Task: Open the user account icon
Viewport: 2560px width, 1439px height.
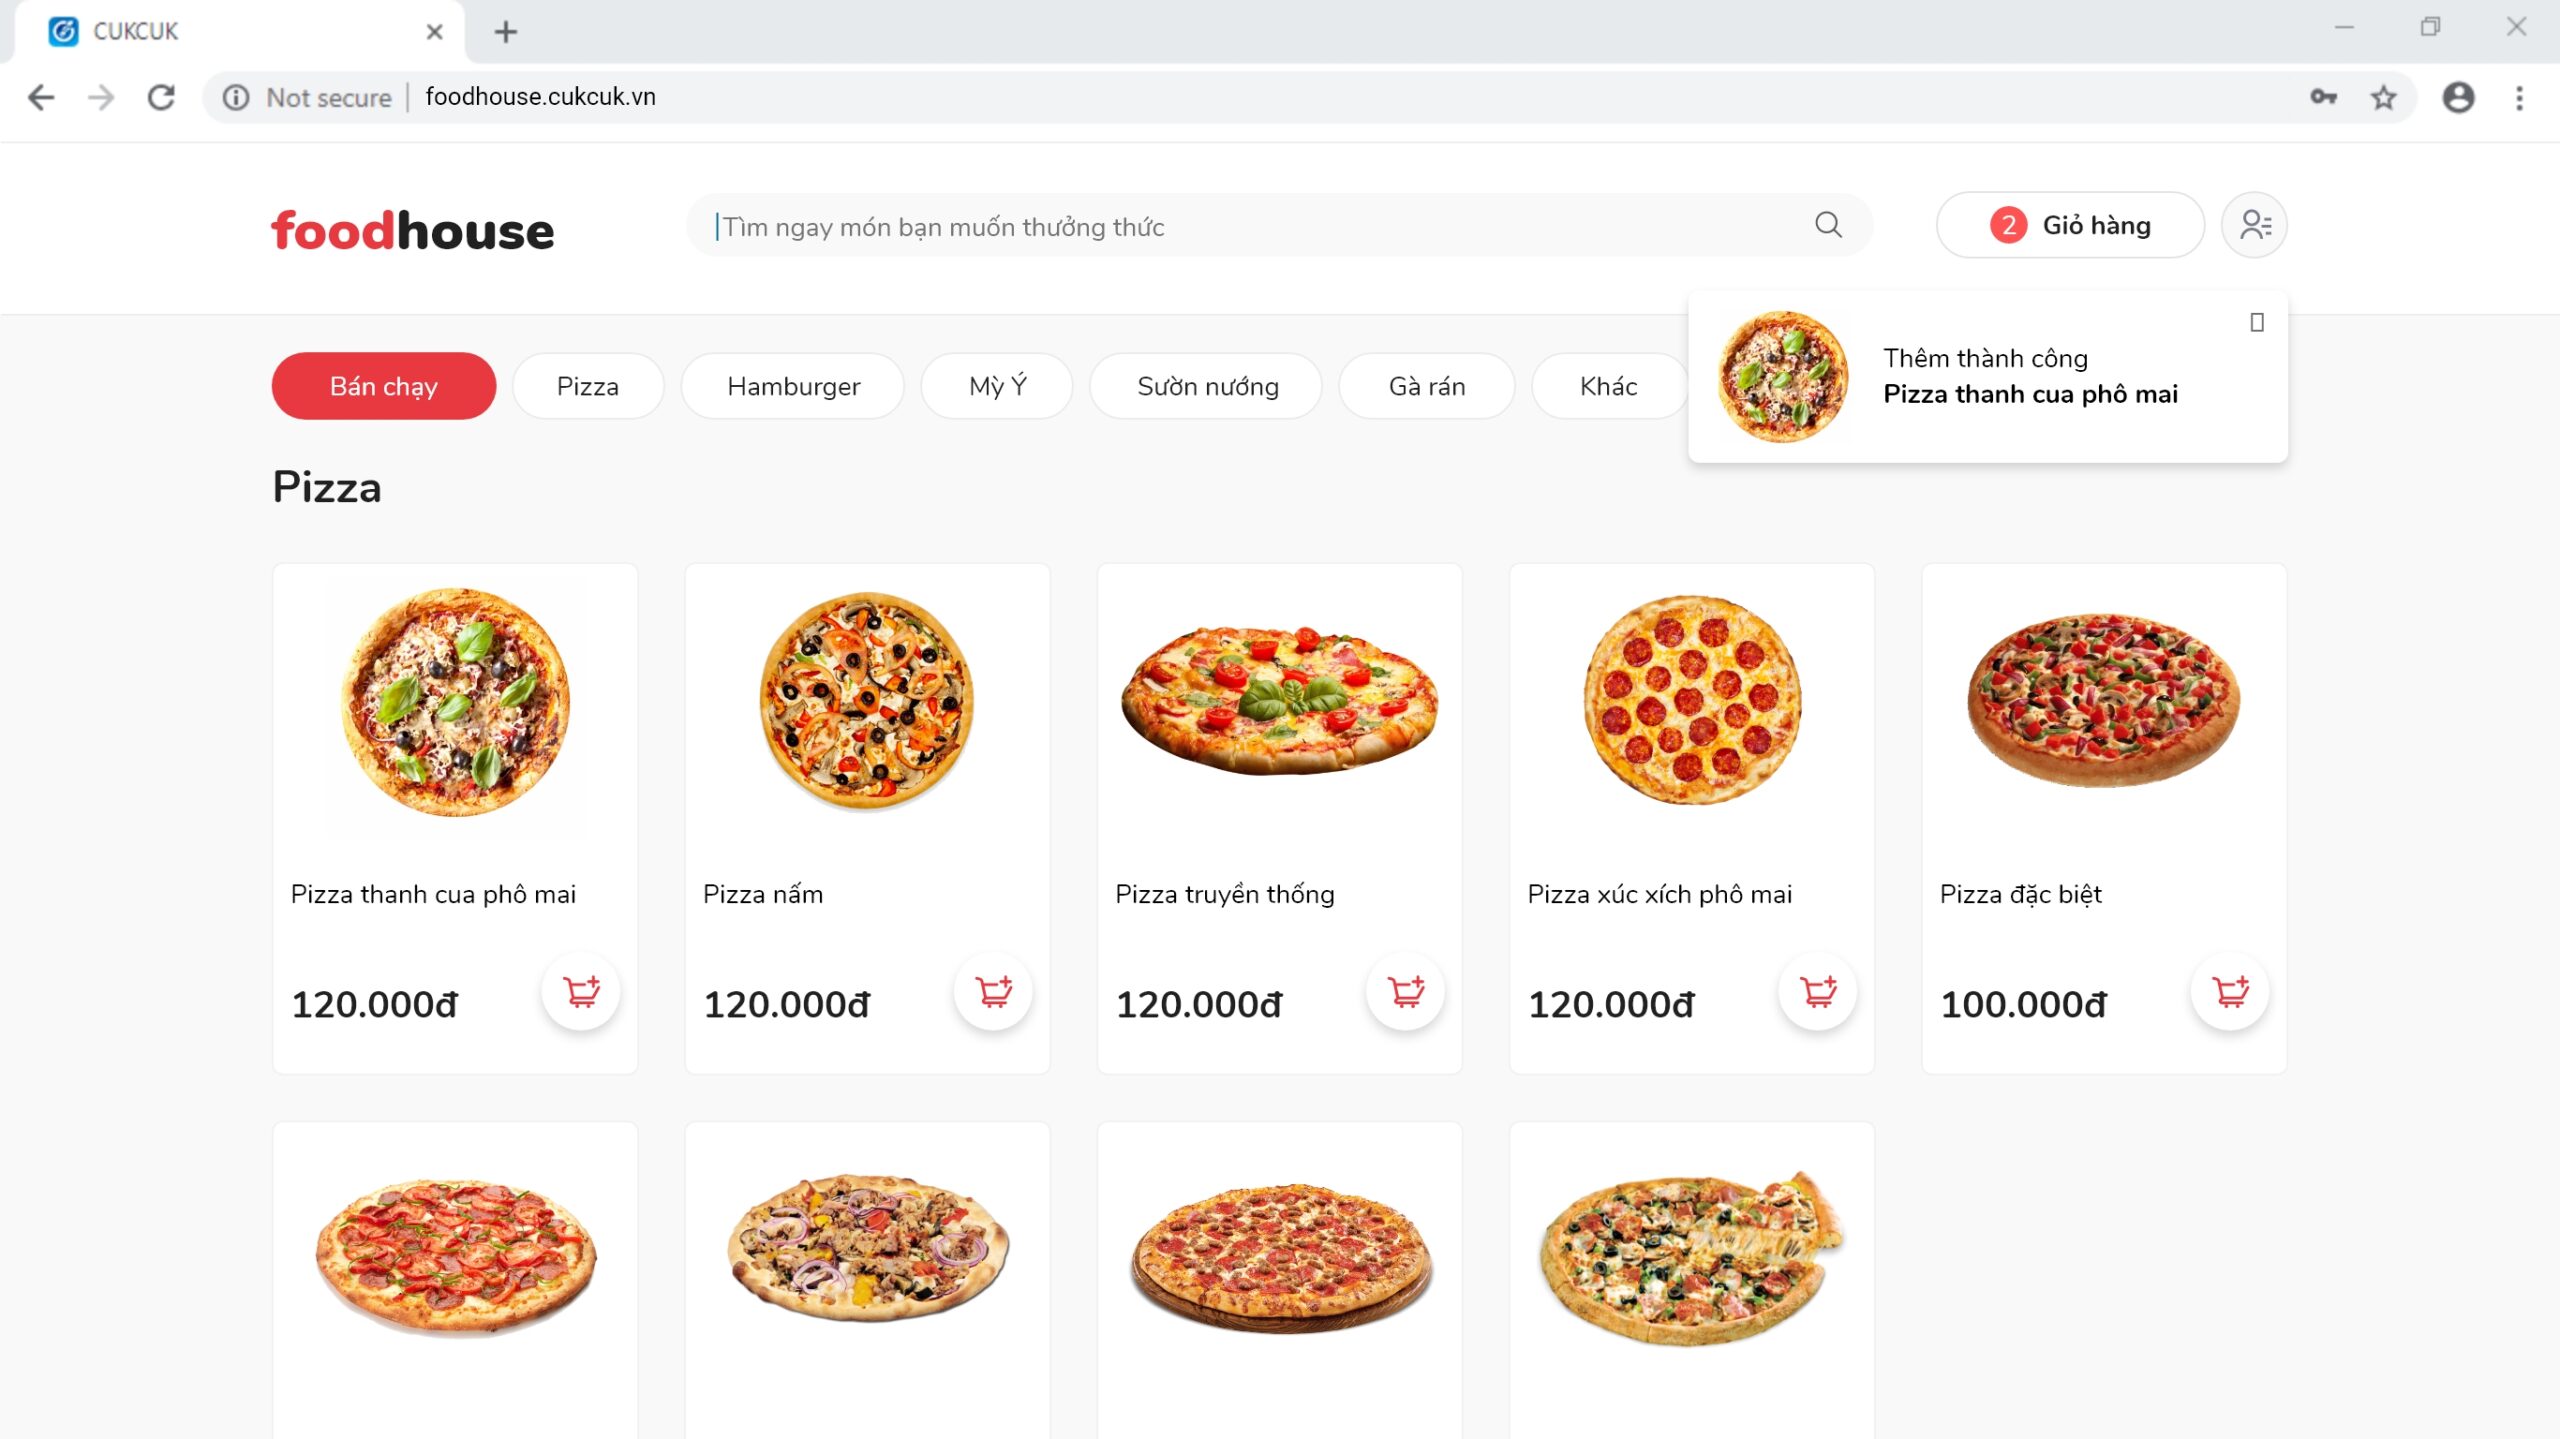Action: (2254, 225)
